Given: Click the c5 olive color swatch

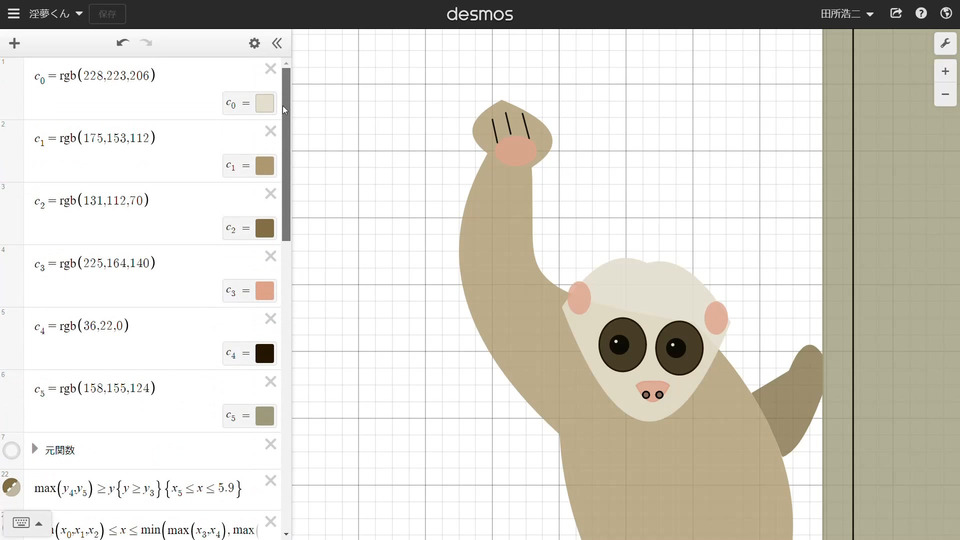Looking at the screenshot, I should click(x=264, y=416).
